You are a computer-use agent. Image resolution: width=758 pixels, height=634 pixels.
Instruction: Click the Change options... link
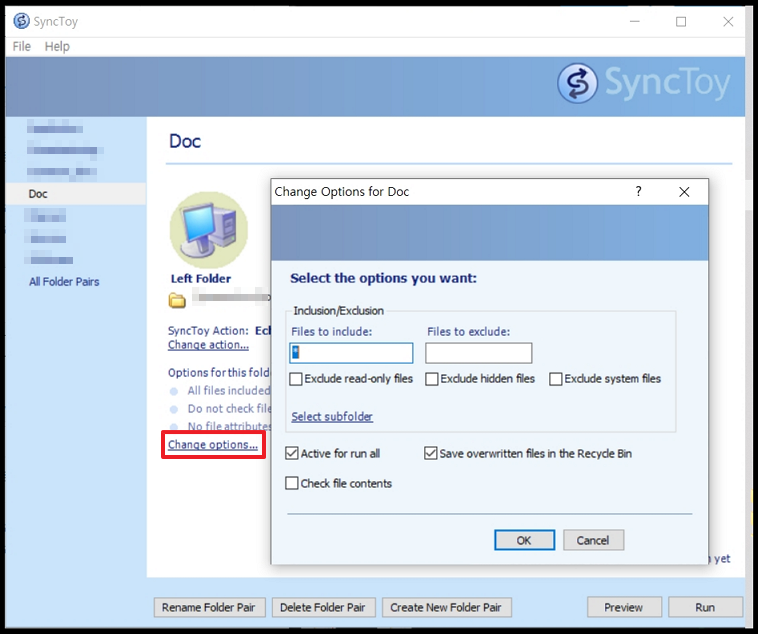[213, 444]
